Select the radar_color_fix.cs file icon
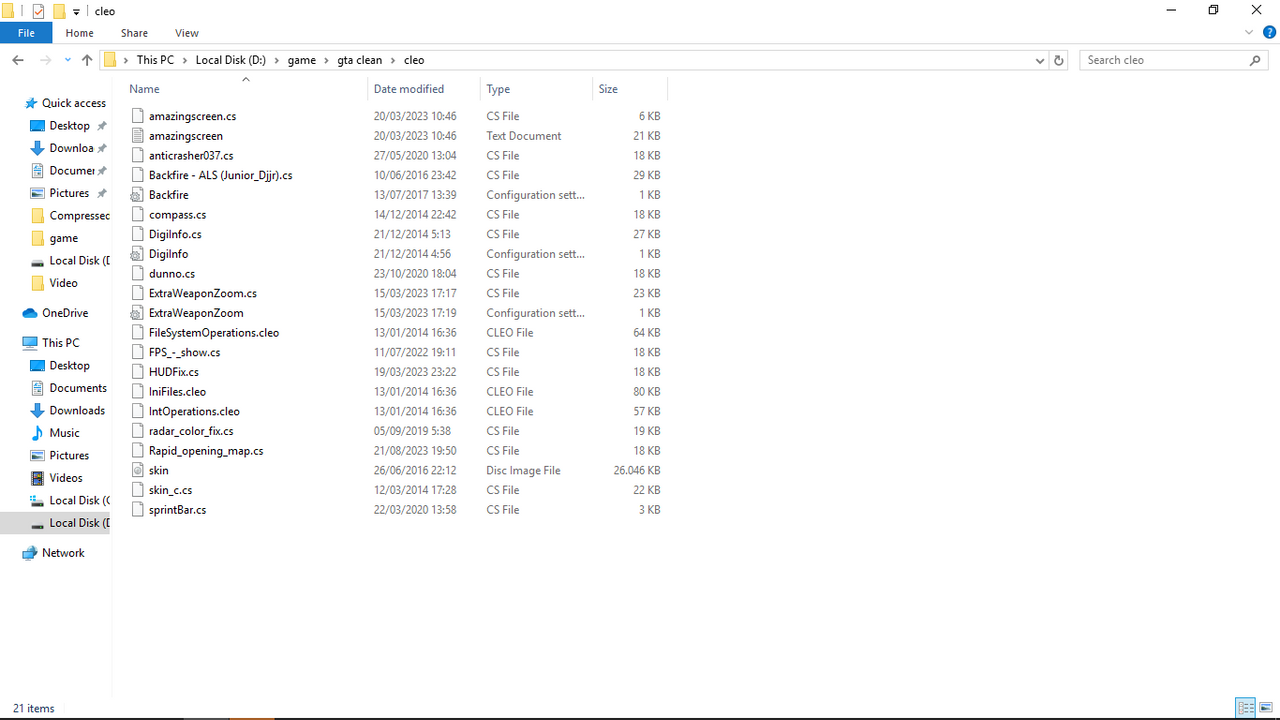Screen dimensions: 1280x720 [138, 431]
